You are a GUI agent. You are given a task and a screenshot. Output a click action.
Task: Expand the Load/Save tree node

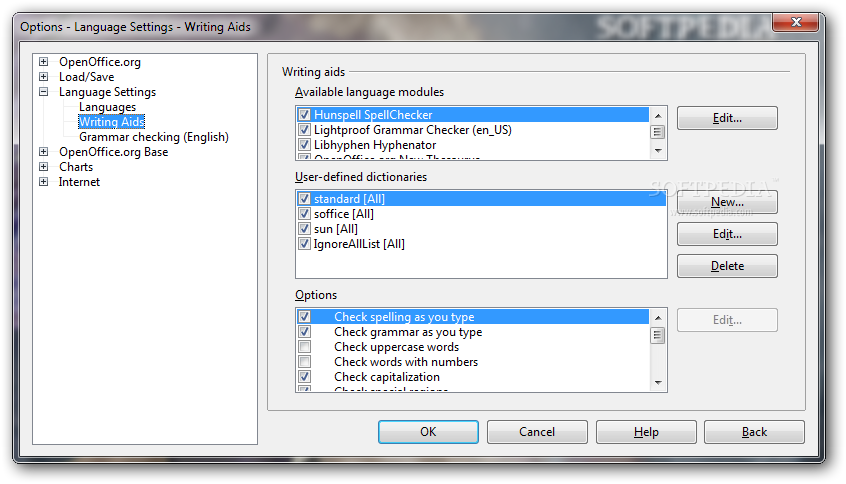pyautogui.click(x=44, y=77)
